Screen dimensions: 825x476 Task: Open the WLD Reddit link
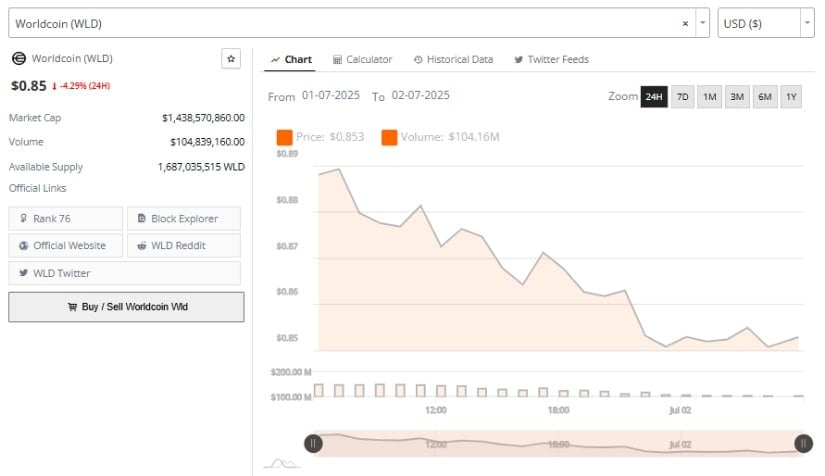pyautogui.click(x=184, y=246)
